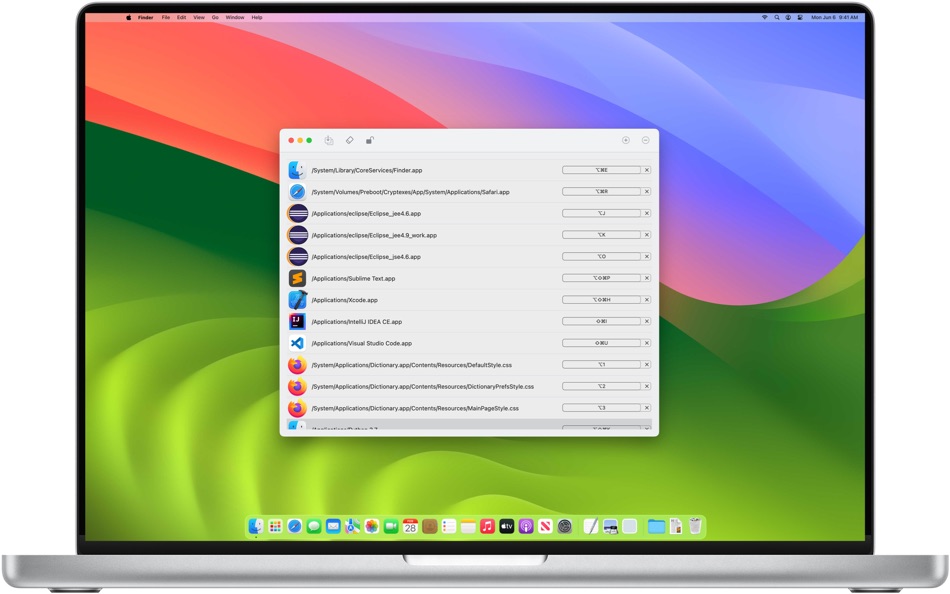
Task: Open the File menu
Action: tap(165, 18)
